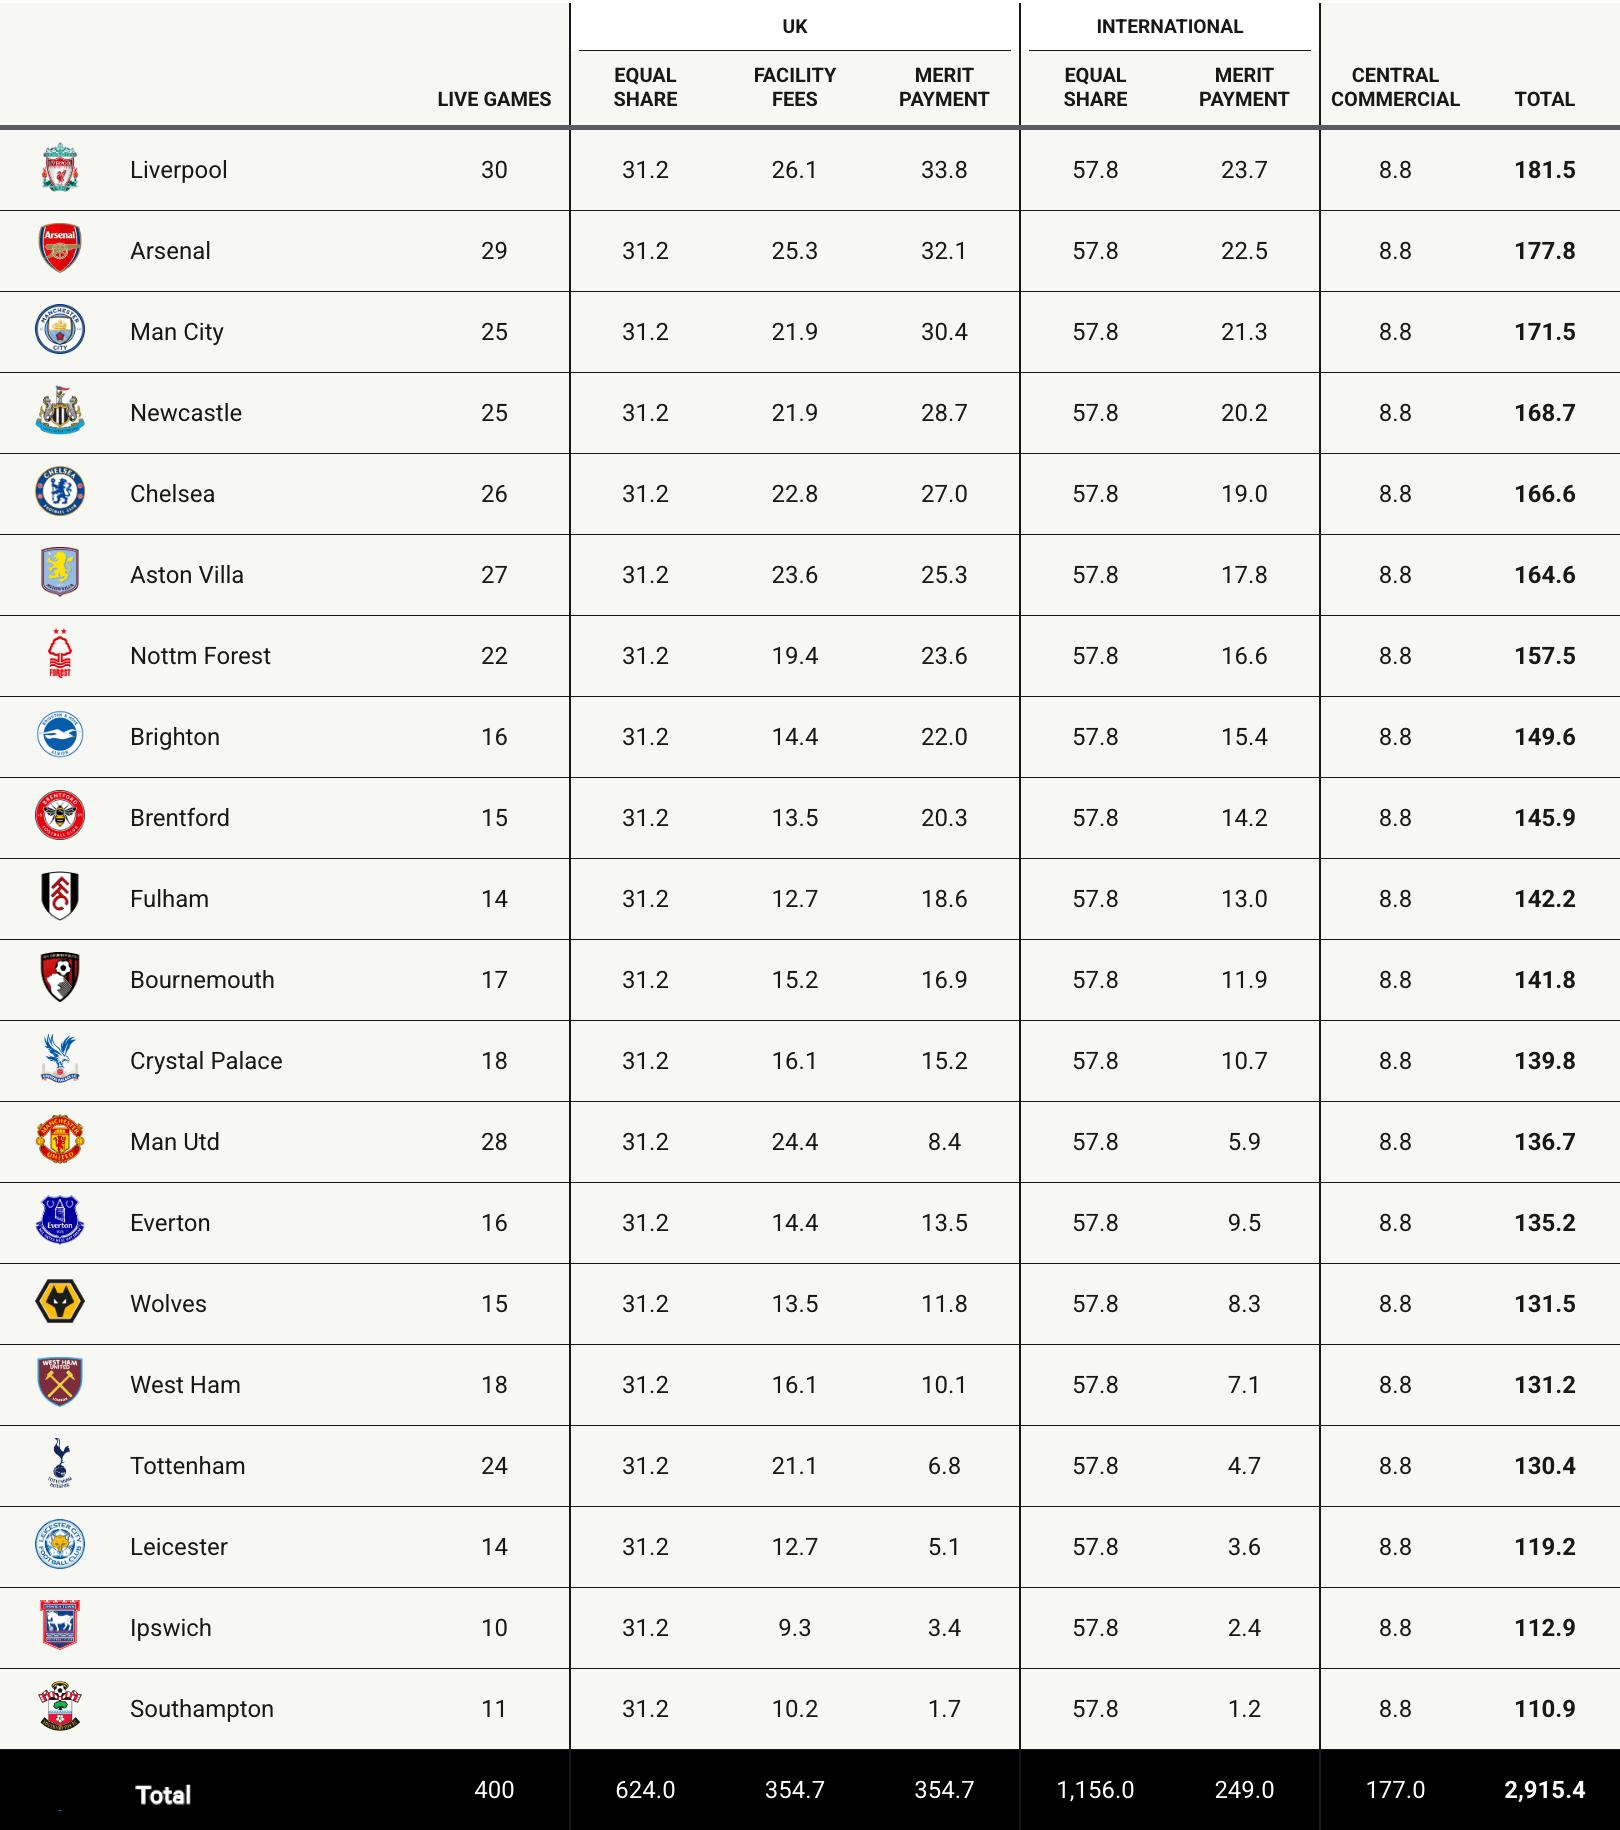
Task: Click the Man Utd club crest
Action: click(x=60, y=1140)
